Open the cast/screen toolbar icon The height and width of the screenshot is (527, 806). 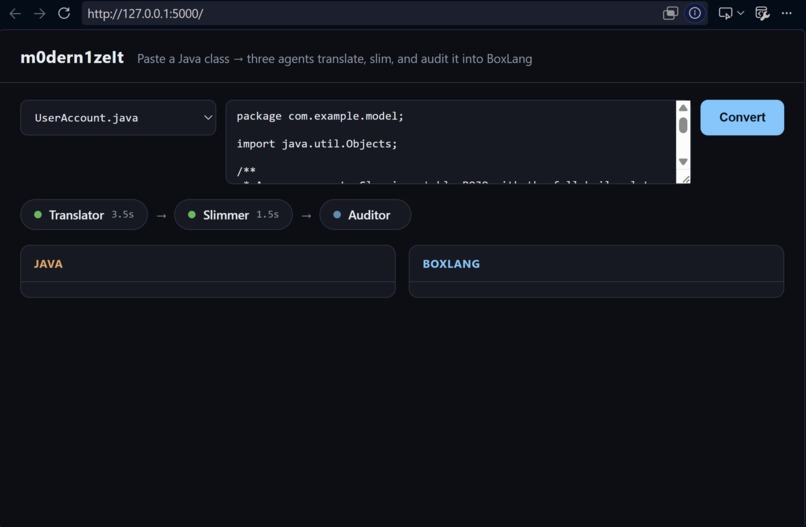pyautogui.click(x=725, y=13)
